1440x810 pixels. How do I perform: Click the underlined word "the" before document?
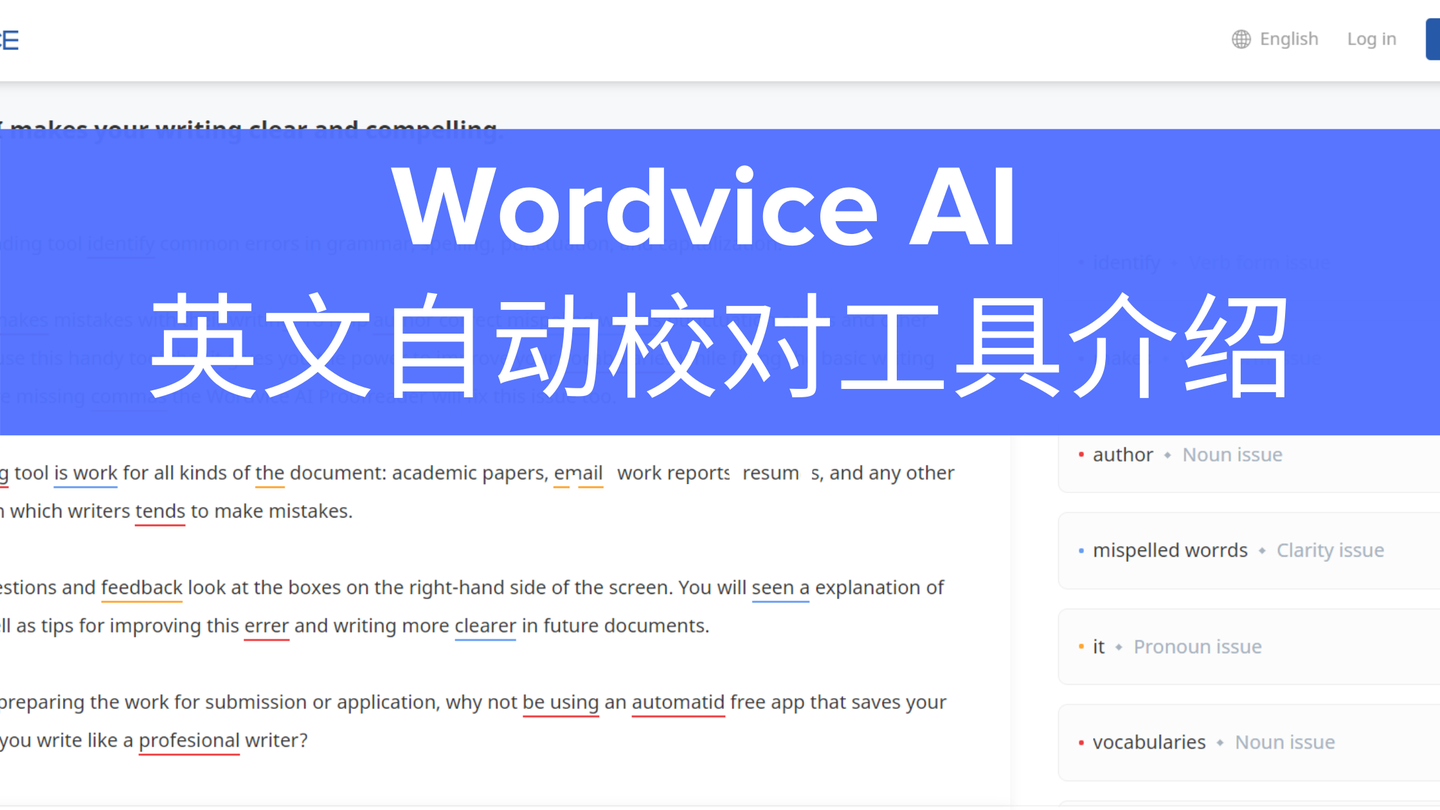point(270,473)
